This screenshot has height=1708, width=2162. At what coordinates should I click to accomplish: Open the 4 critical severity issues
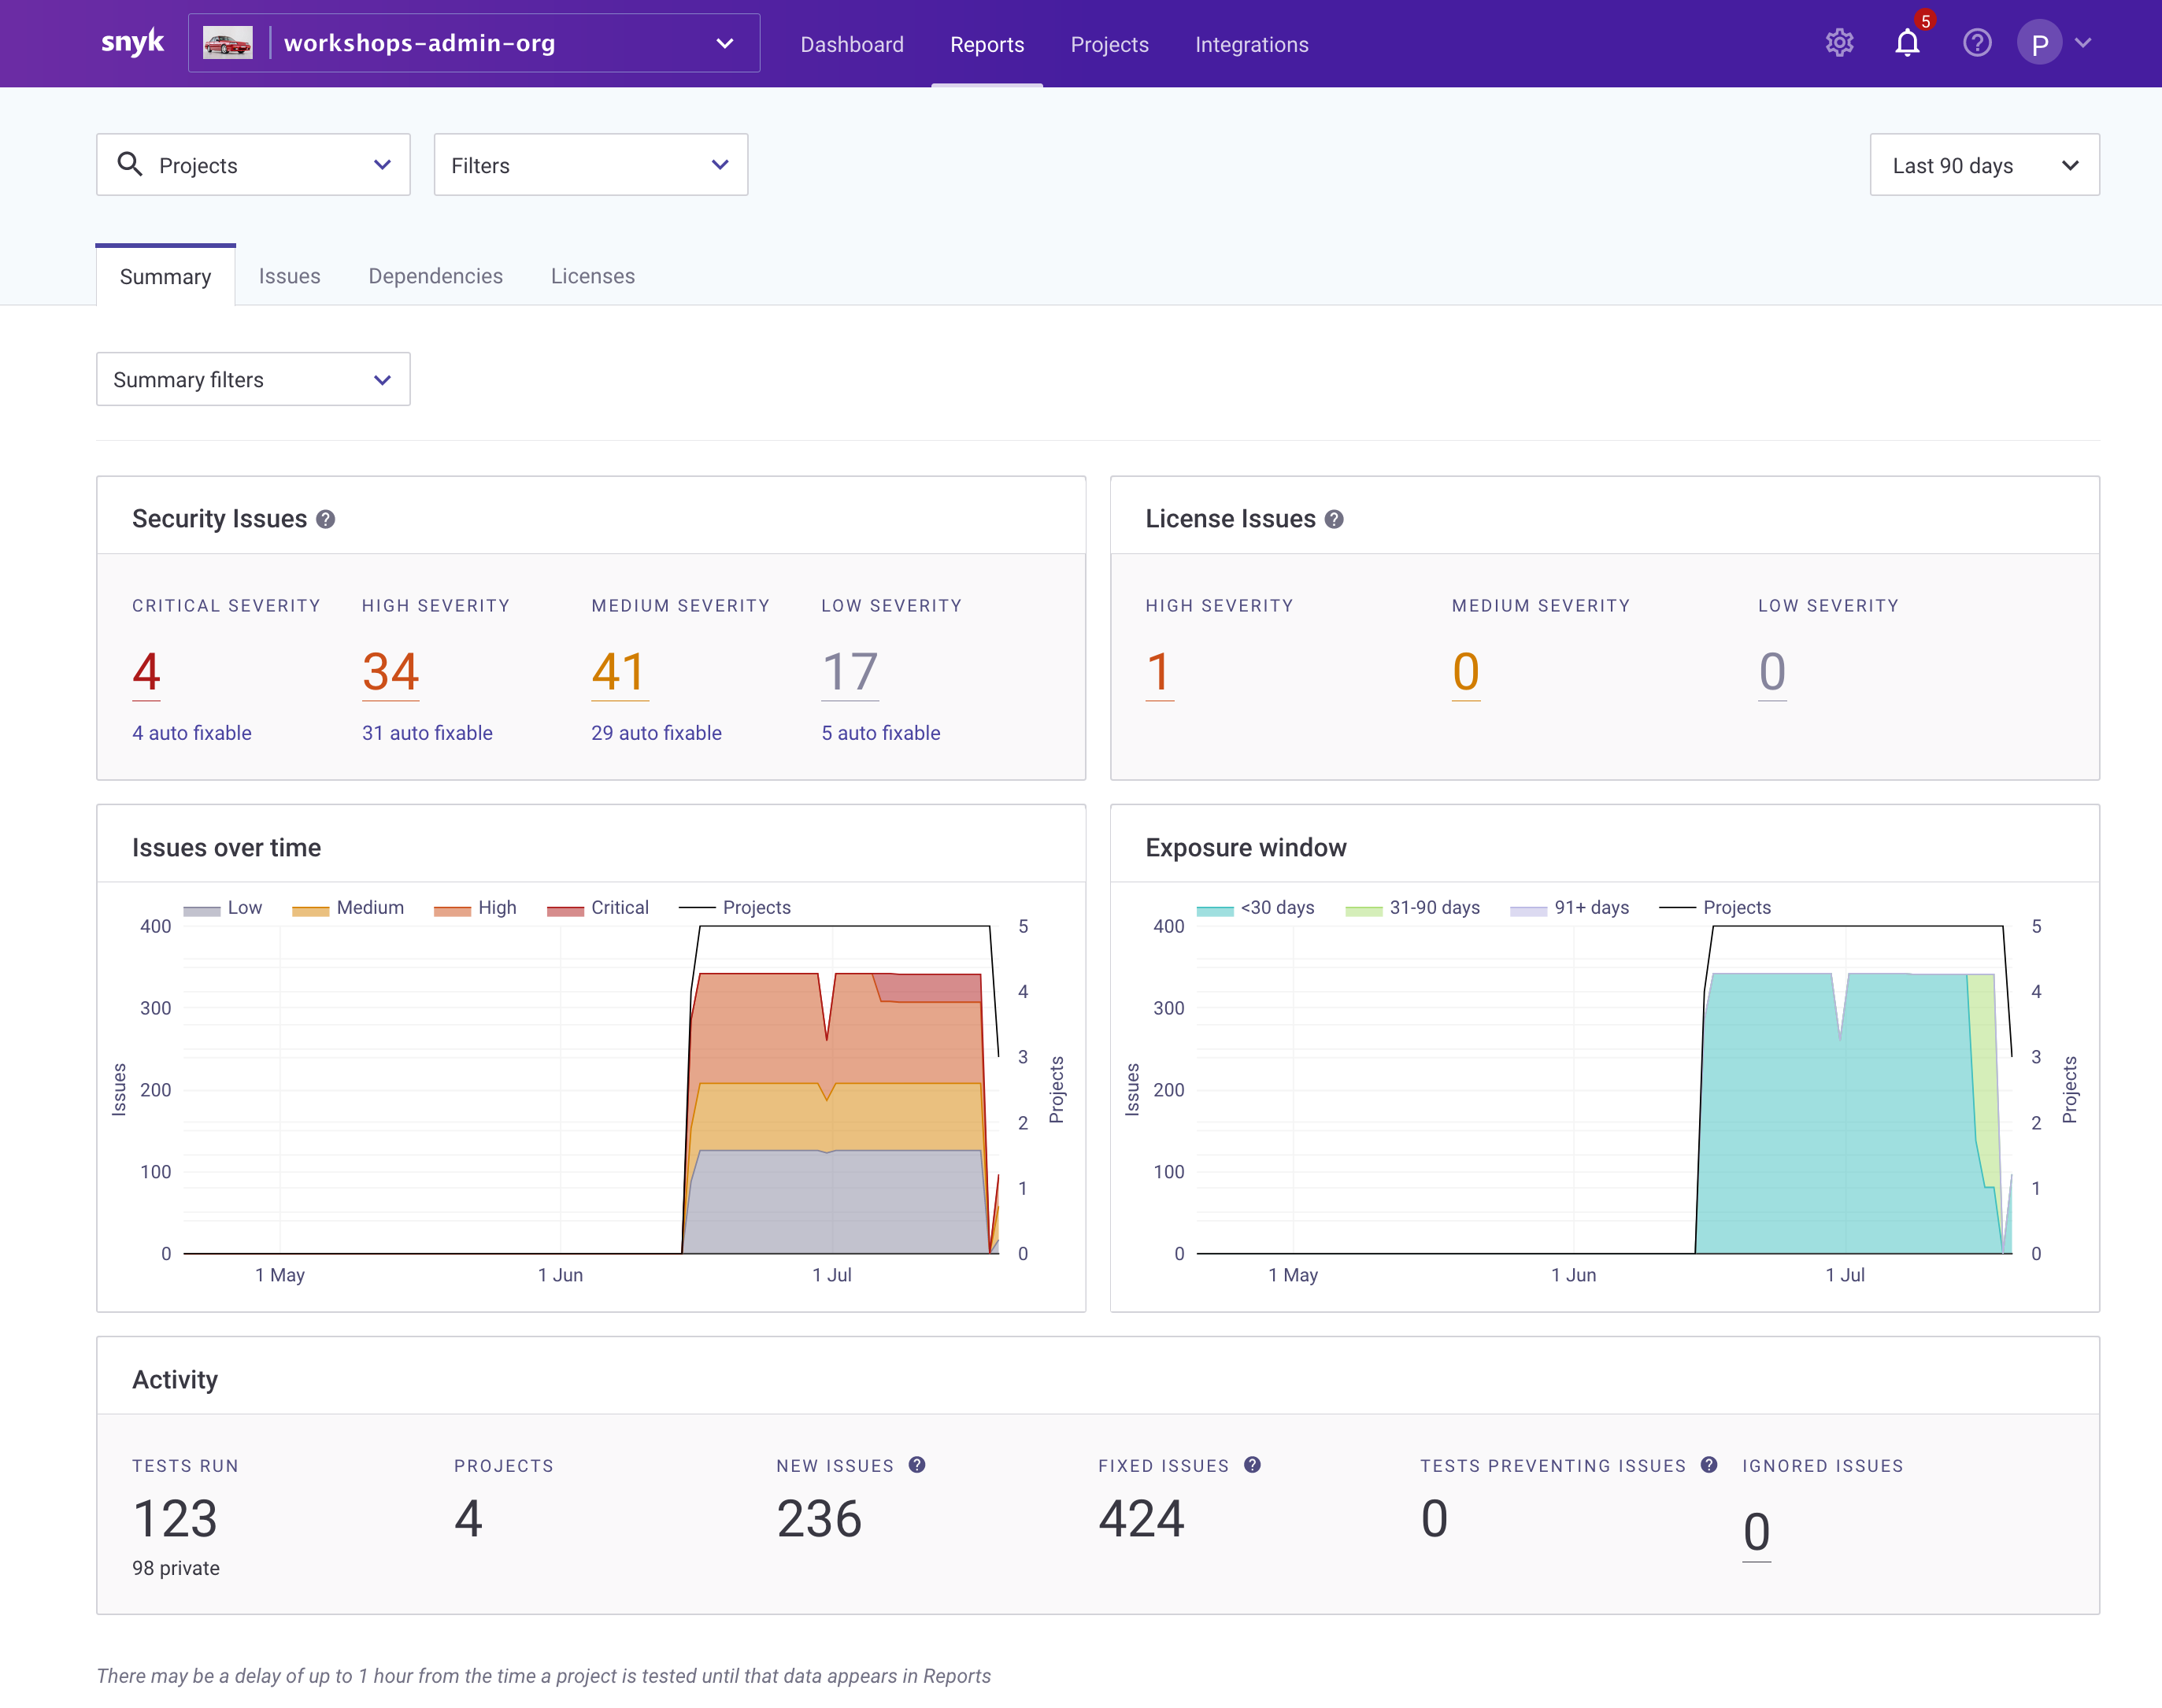(146, 672)
